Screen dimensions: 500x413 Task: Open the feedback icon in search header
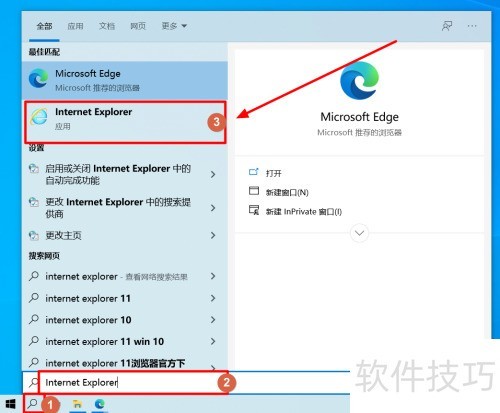pyautogui.click(x=447, y=26)
